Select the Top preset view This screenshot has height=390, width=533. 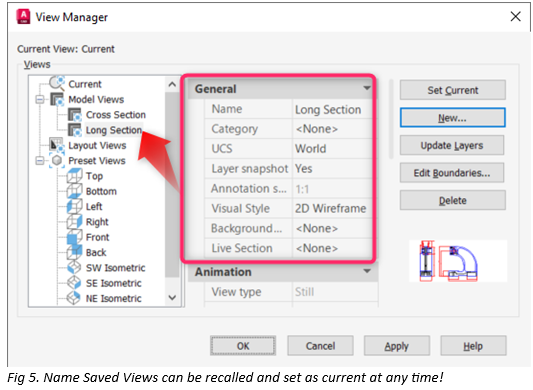point(94,176)
